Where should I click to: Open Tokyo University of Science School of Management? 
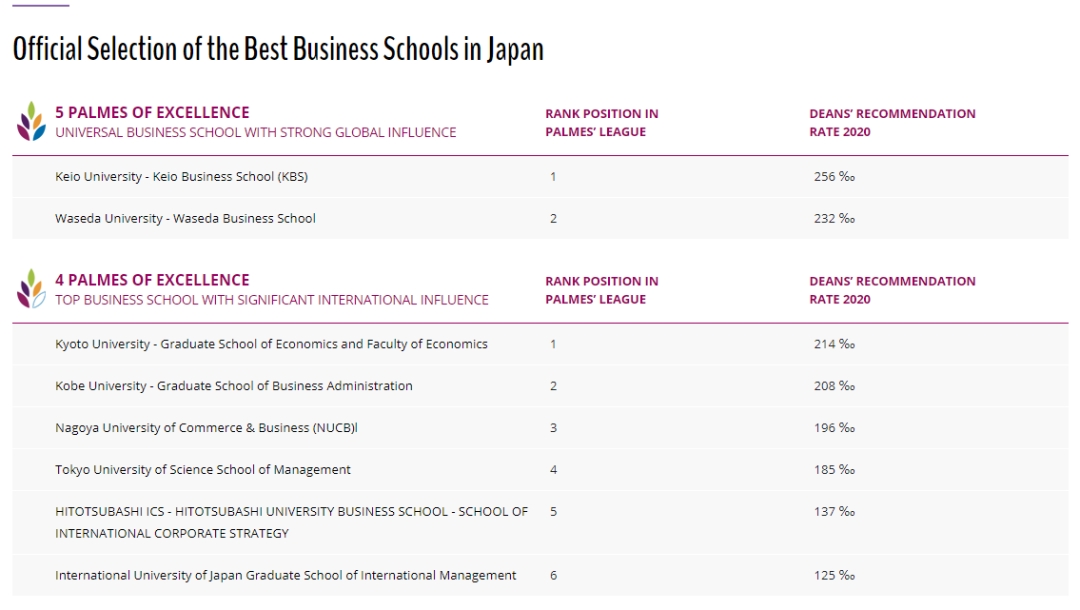(x=202, y=470)
